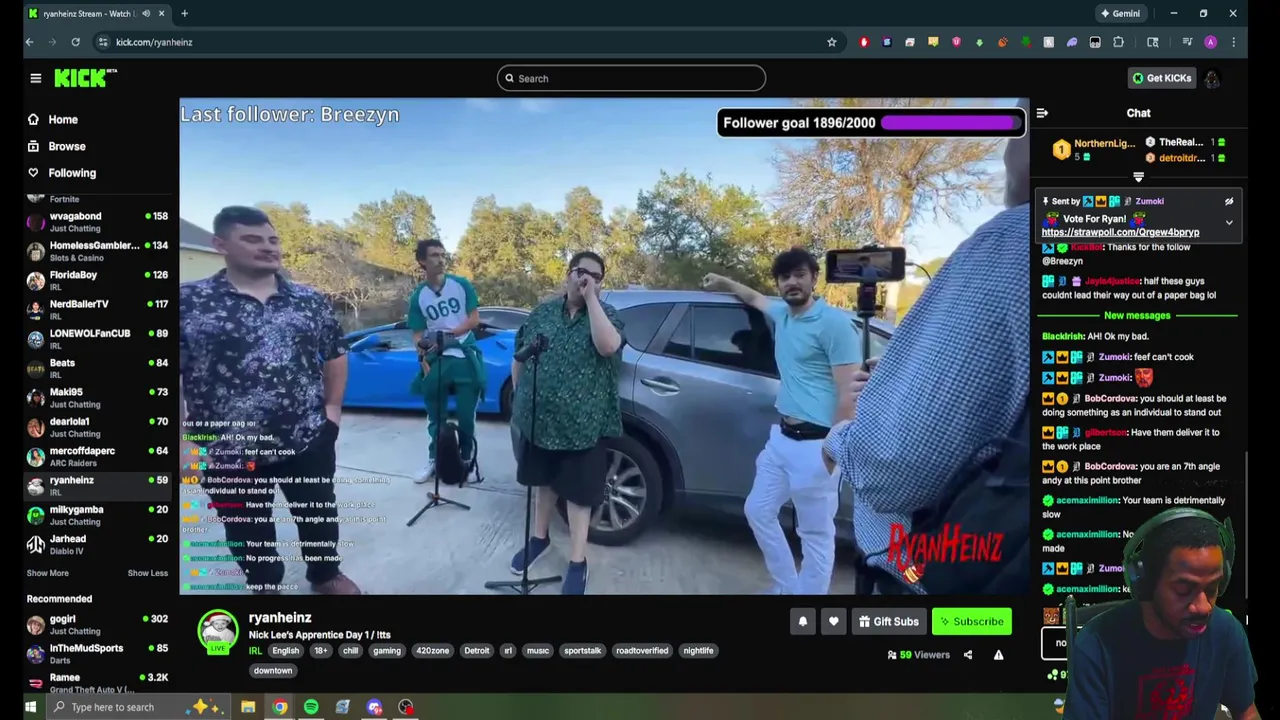Go back in the browser
Screen dimensions: 1280x720
(30, 42)
